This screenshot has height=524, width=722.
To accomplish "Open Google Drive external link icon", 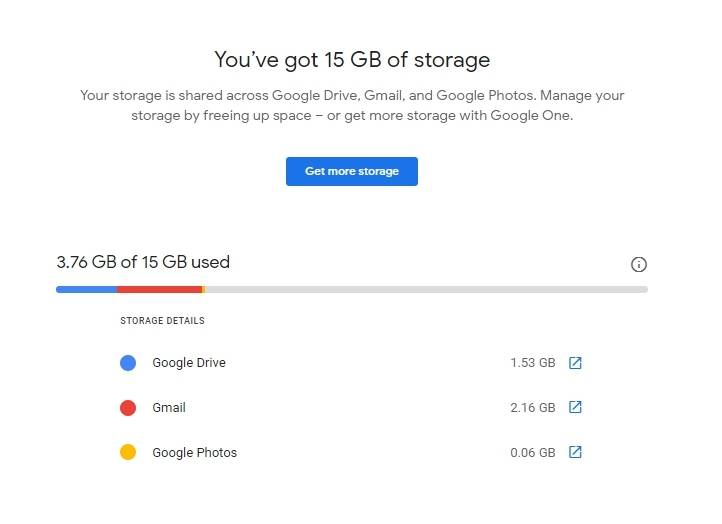I will tap(575, 363).
